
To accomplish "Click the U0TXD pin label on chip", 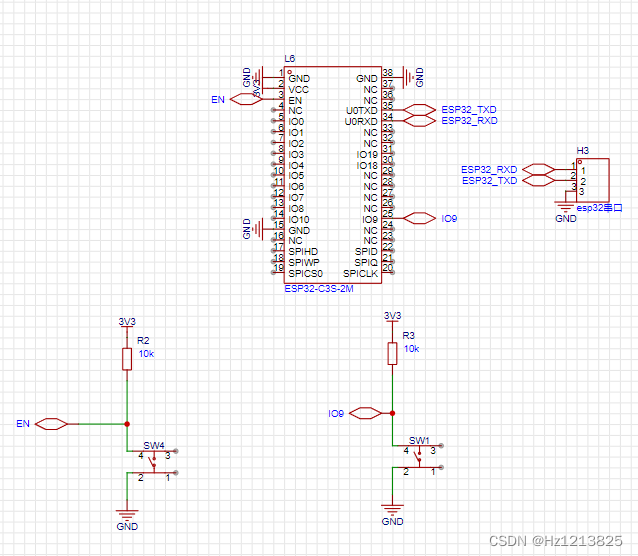I will pyautogui.click(x=362, y=111).
